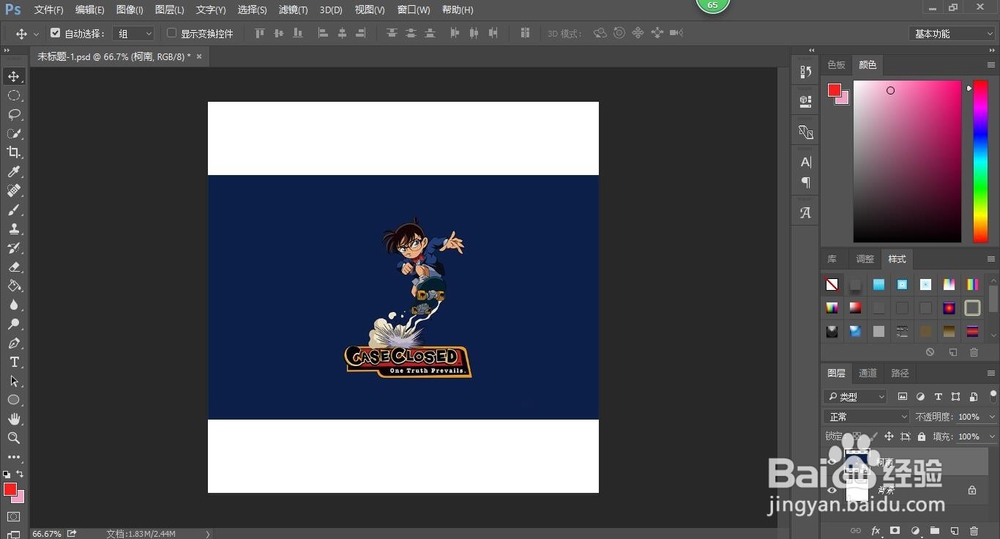The height and width of the screenshot is (539, 1000).
Task: Select the Hand tool
Action: pyautogui.click(x=13, y=419)
